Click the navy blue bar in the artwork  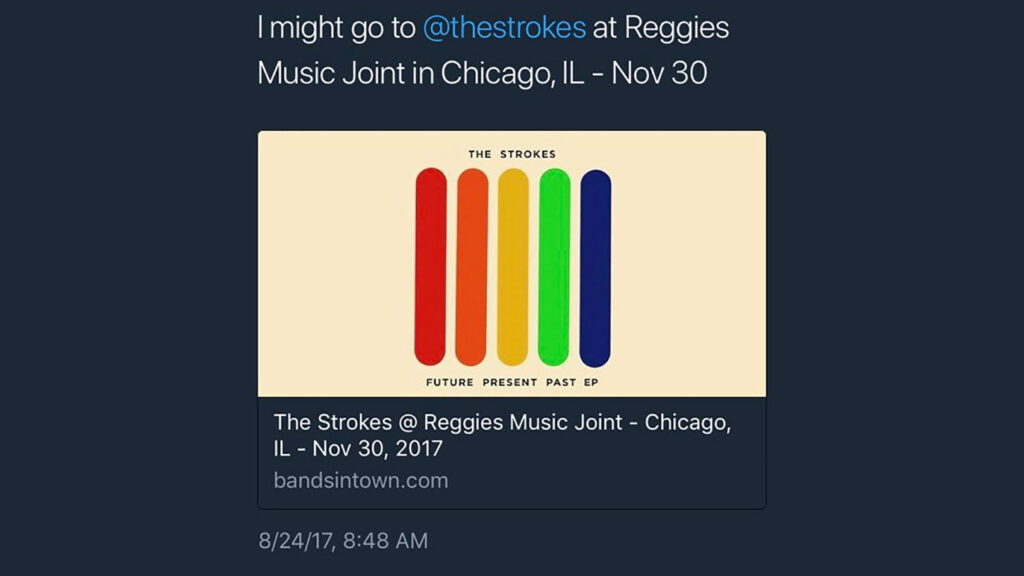[x=595, y=267]
